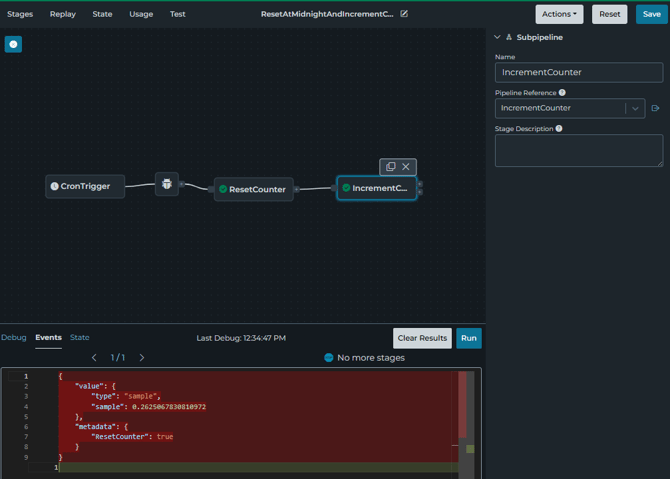Viewport: 670px width, 479px height.
Task: Open the Test tab
Action: tap(178, 14)
